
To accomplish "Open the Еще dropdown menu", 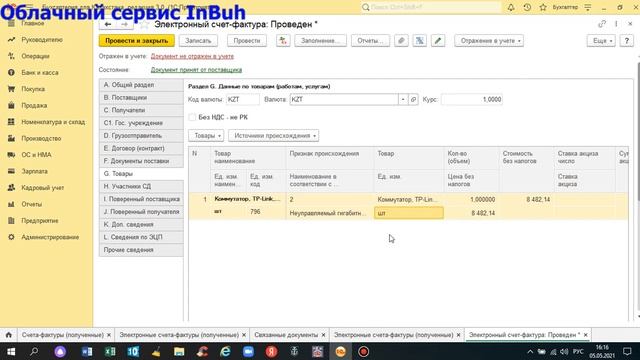I will pos(601,41).
